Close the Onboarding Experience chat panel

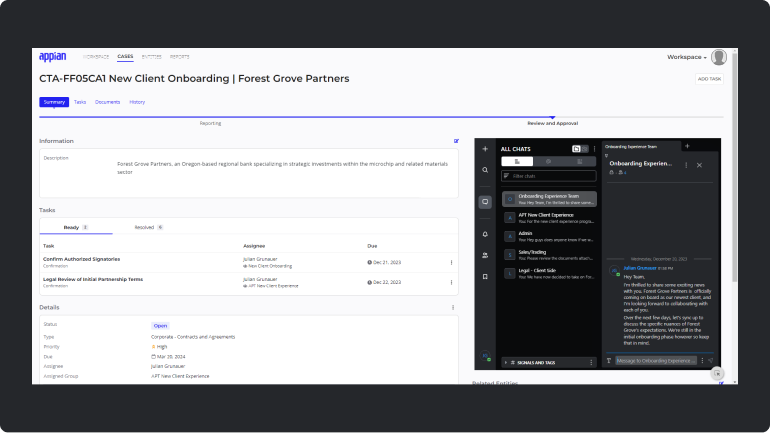pyautogui.click(x=699, y=164)
